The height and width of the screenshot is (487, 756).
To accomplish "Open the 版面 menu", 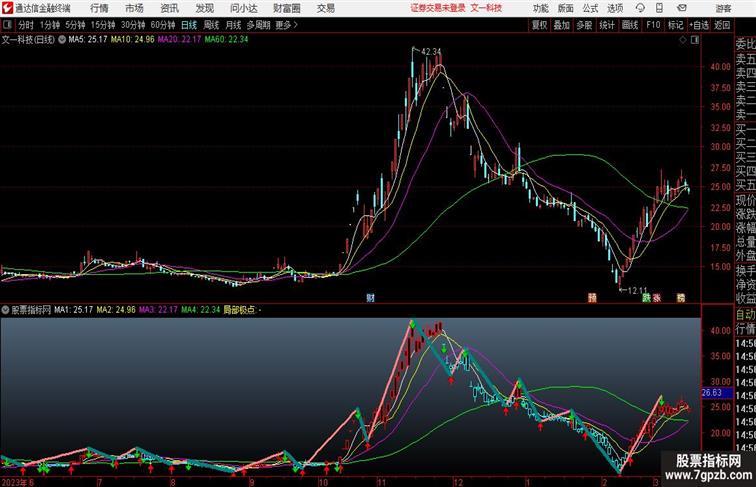I will click(x=566, y=8).
